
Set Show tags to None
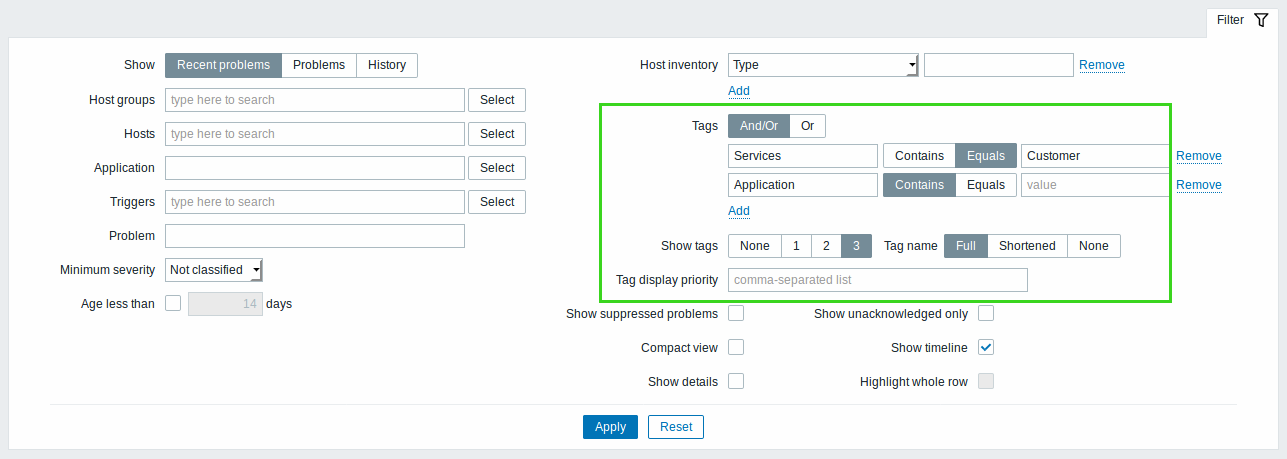(755, 246)
